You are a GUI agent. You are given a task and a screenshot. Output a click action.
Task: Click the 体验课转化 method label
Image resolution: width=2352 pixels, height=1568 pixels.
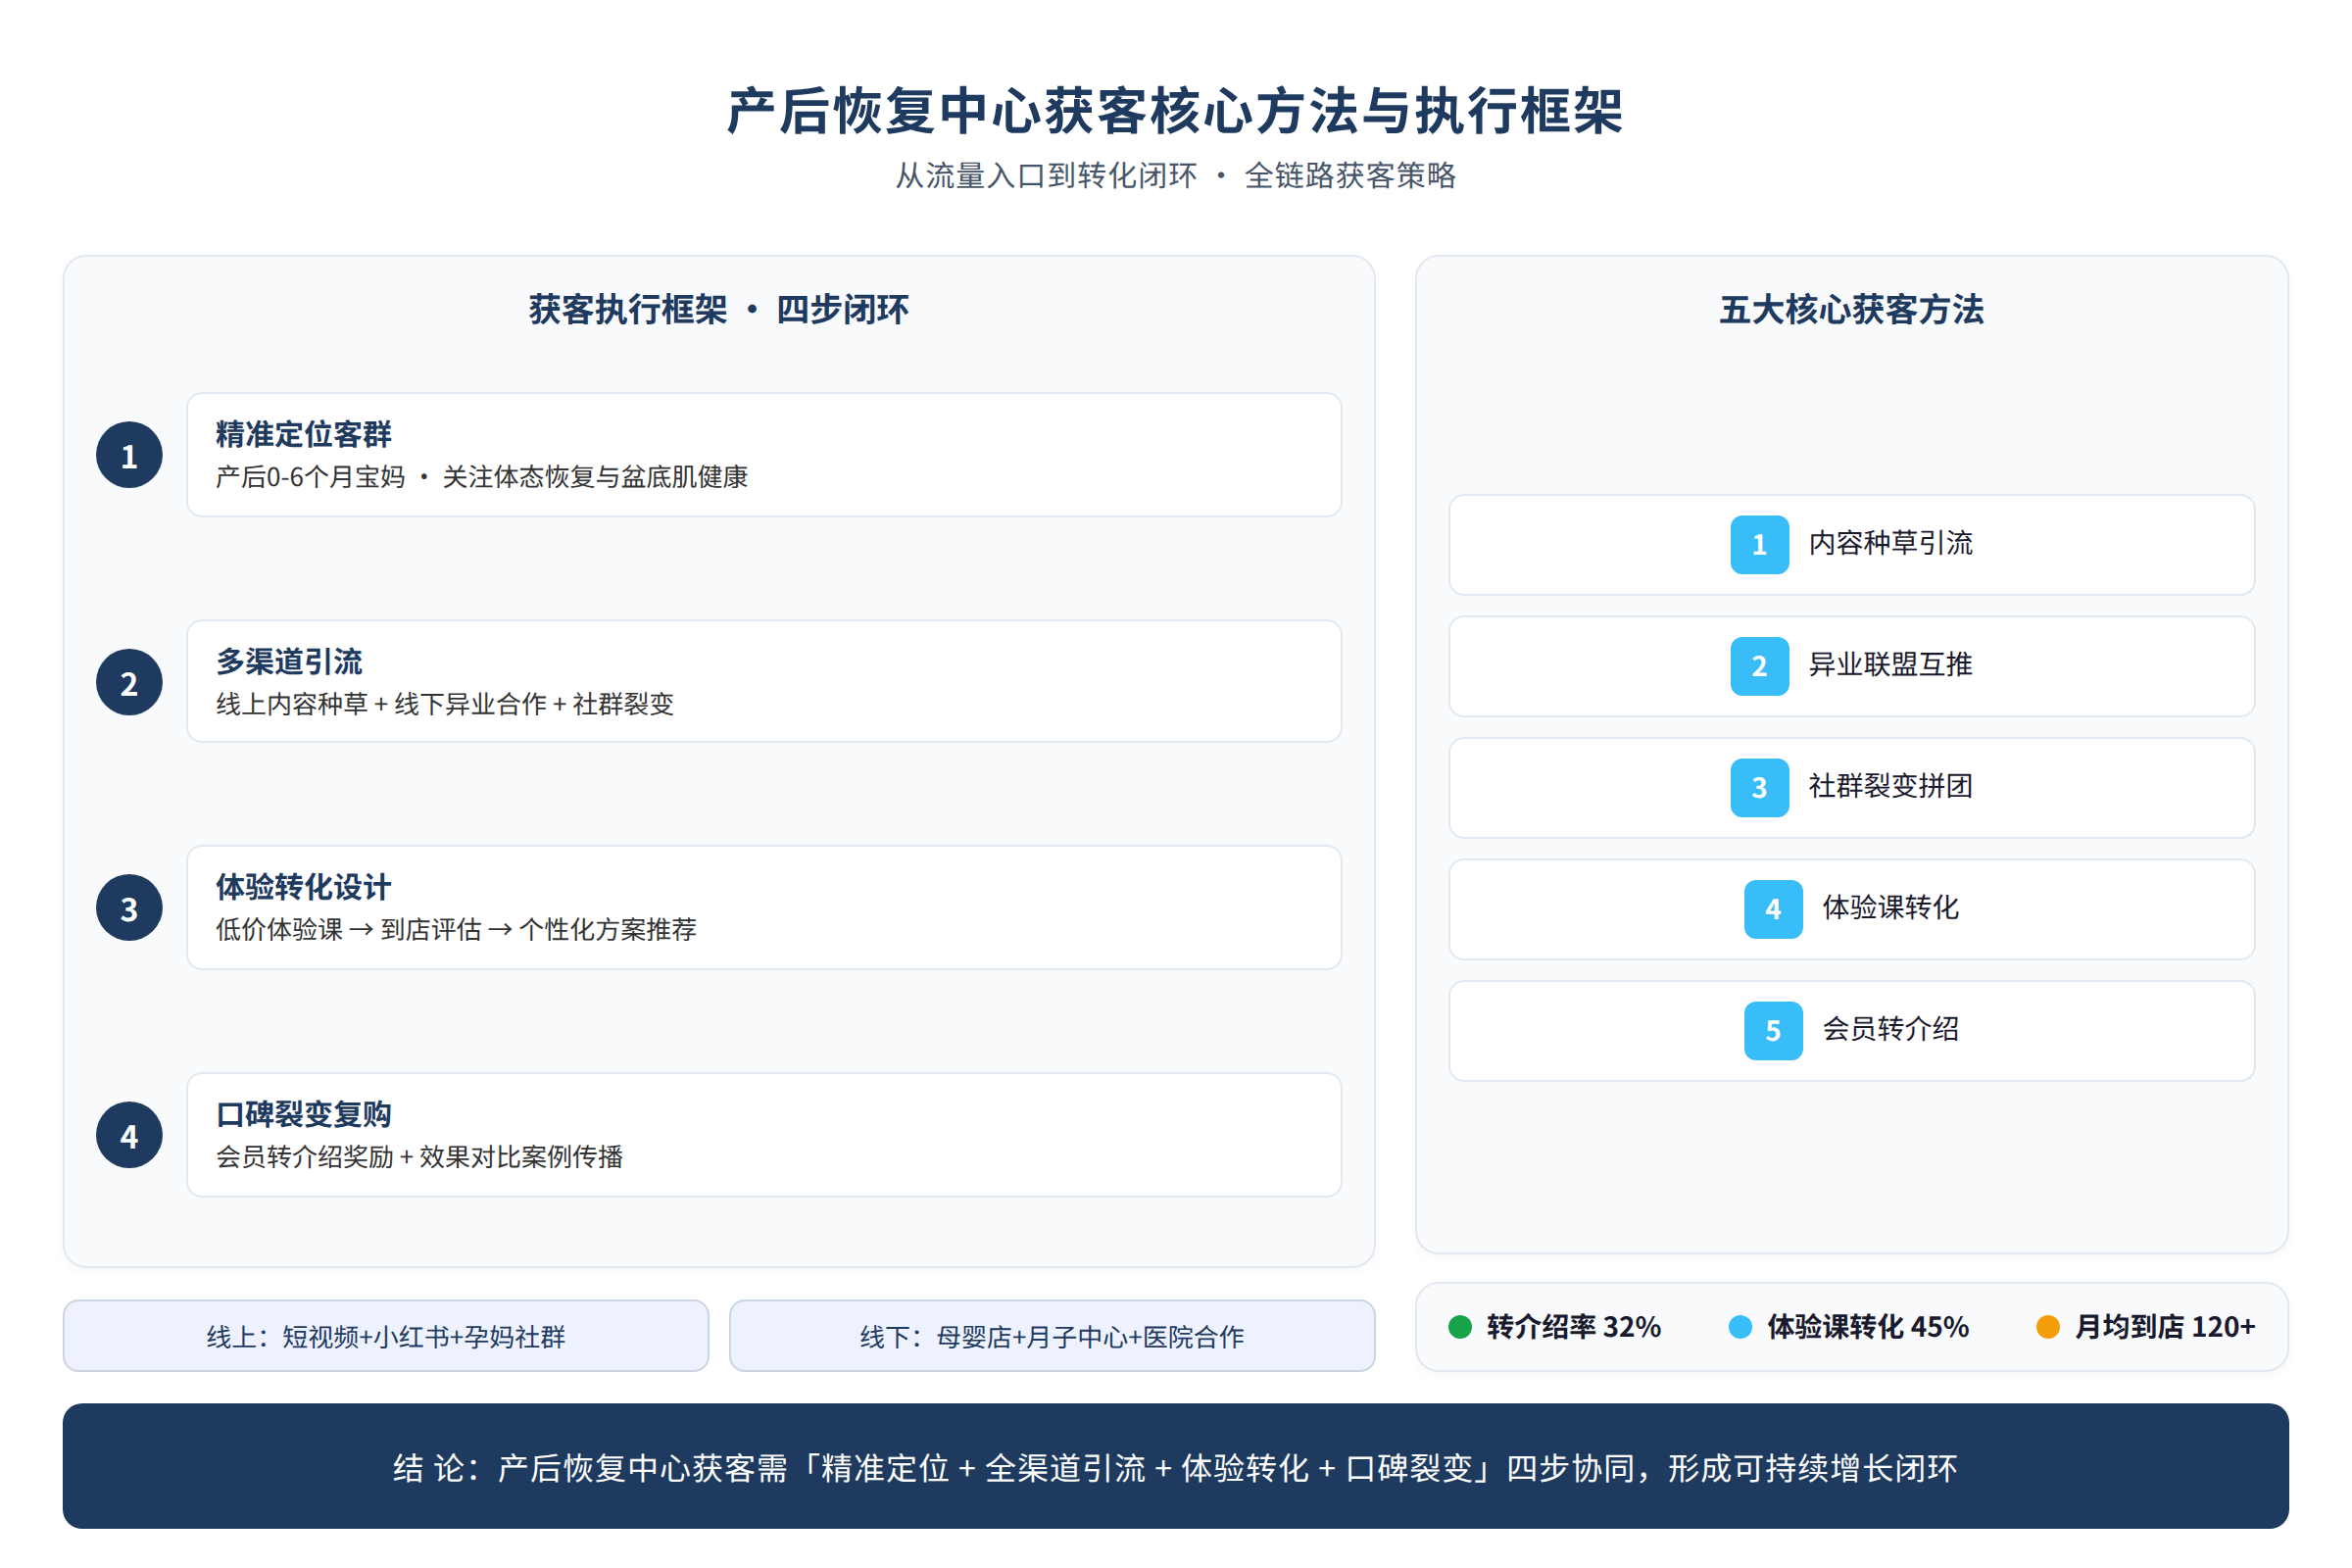(x=1890, y=908)
